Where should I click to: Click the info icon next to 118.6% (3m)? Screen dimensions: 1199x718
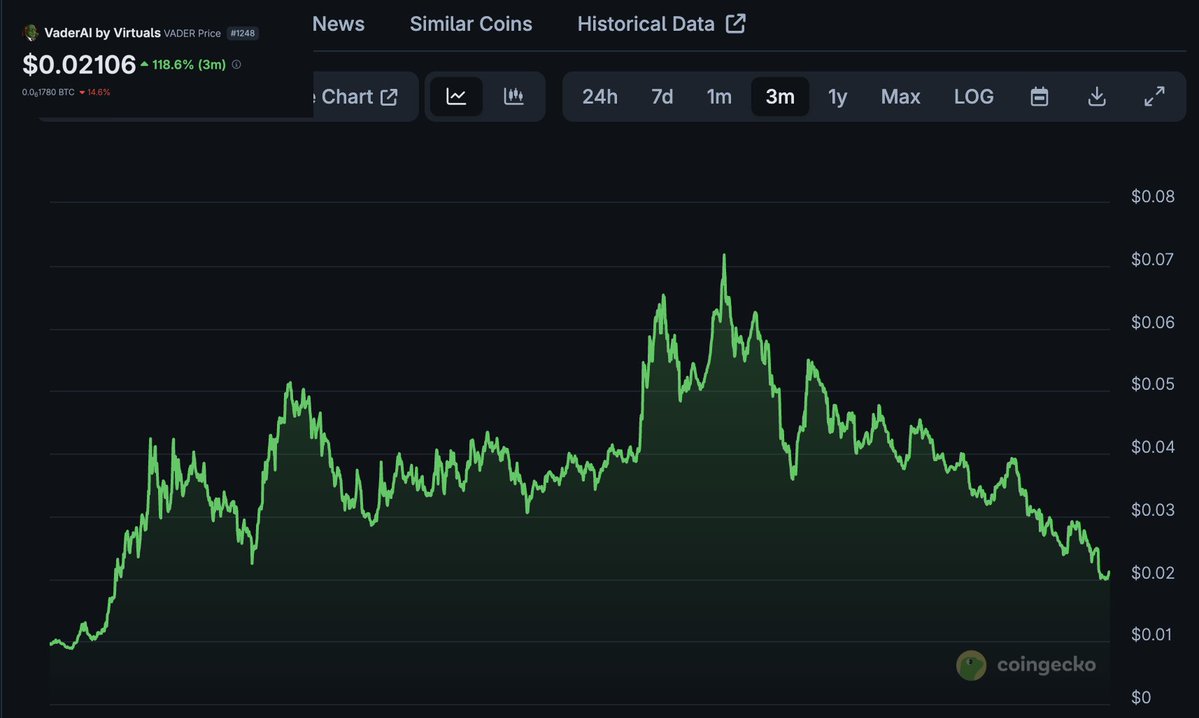[x=236, y=64]
